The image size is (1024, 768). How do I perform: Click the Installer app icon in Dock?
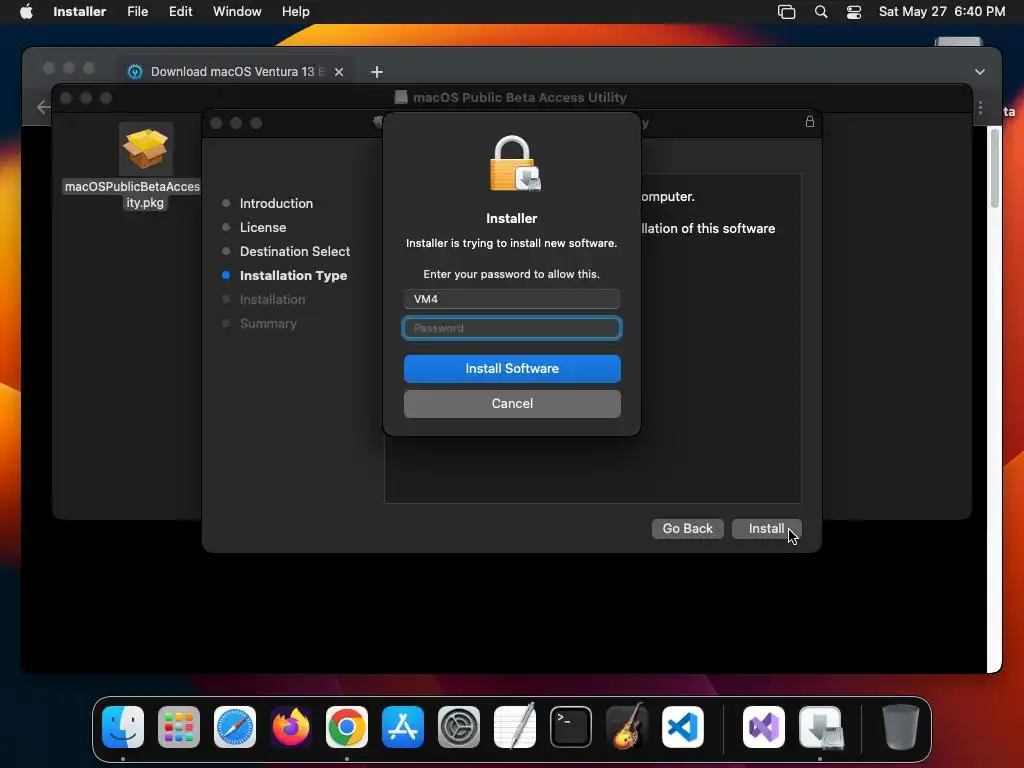click(x=821, y=727)
